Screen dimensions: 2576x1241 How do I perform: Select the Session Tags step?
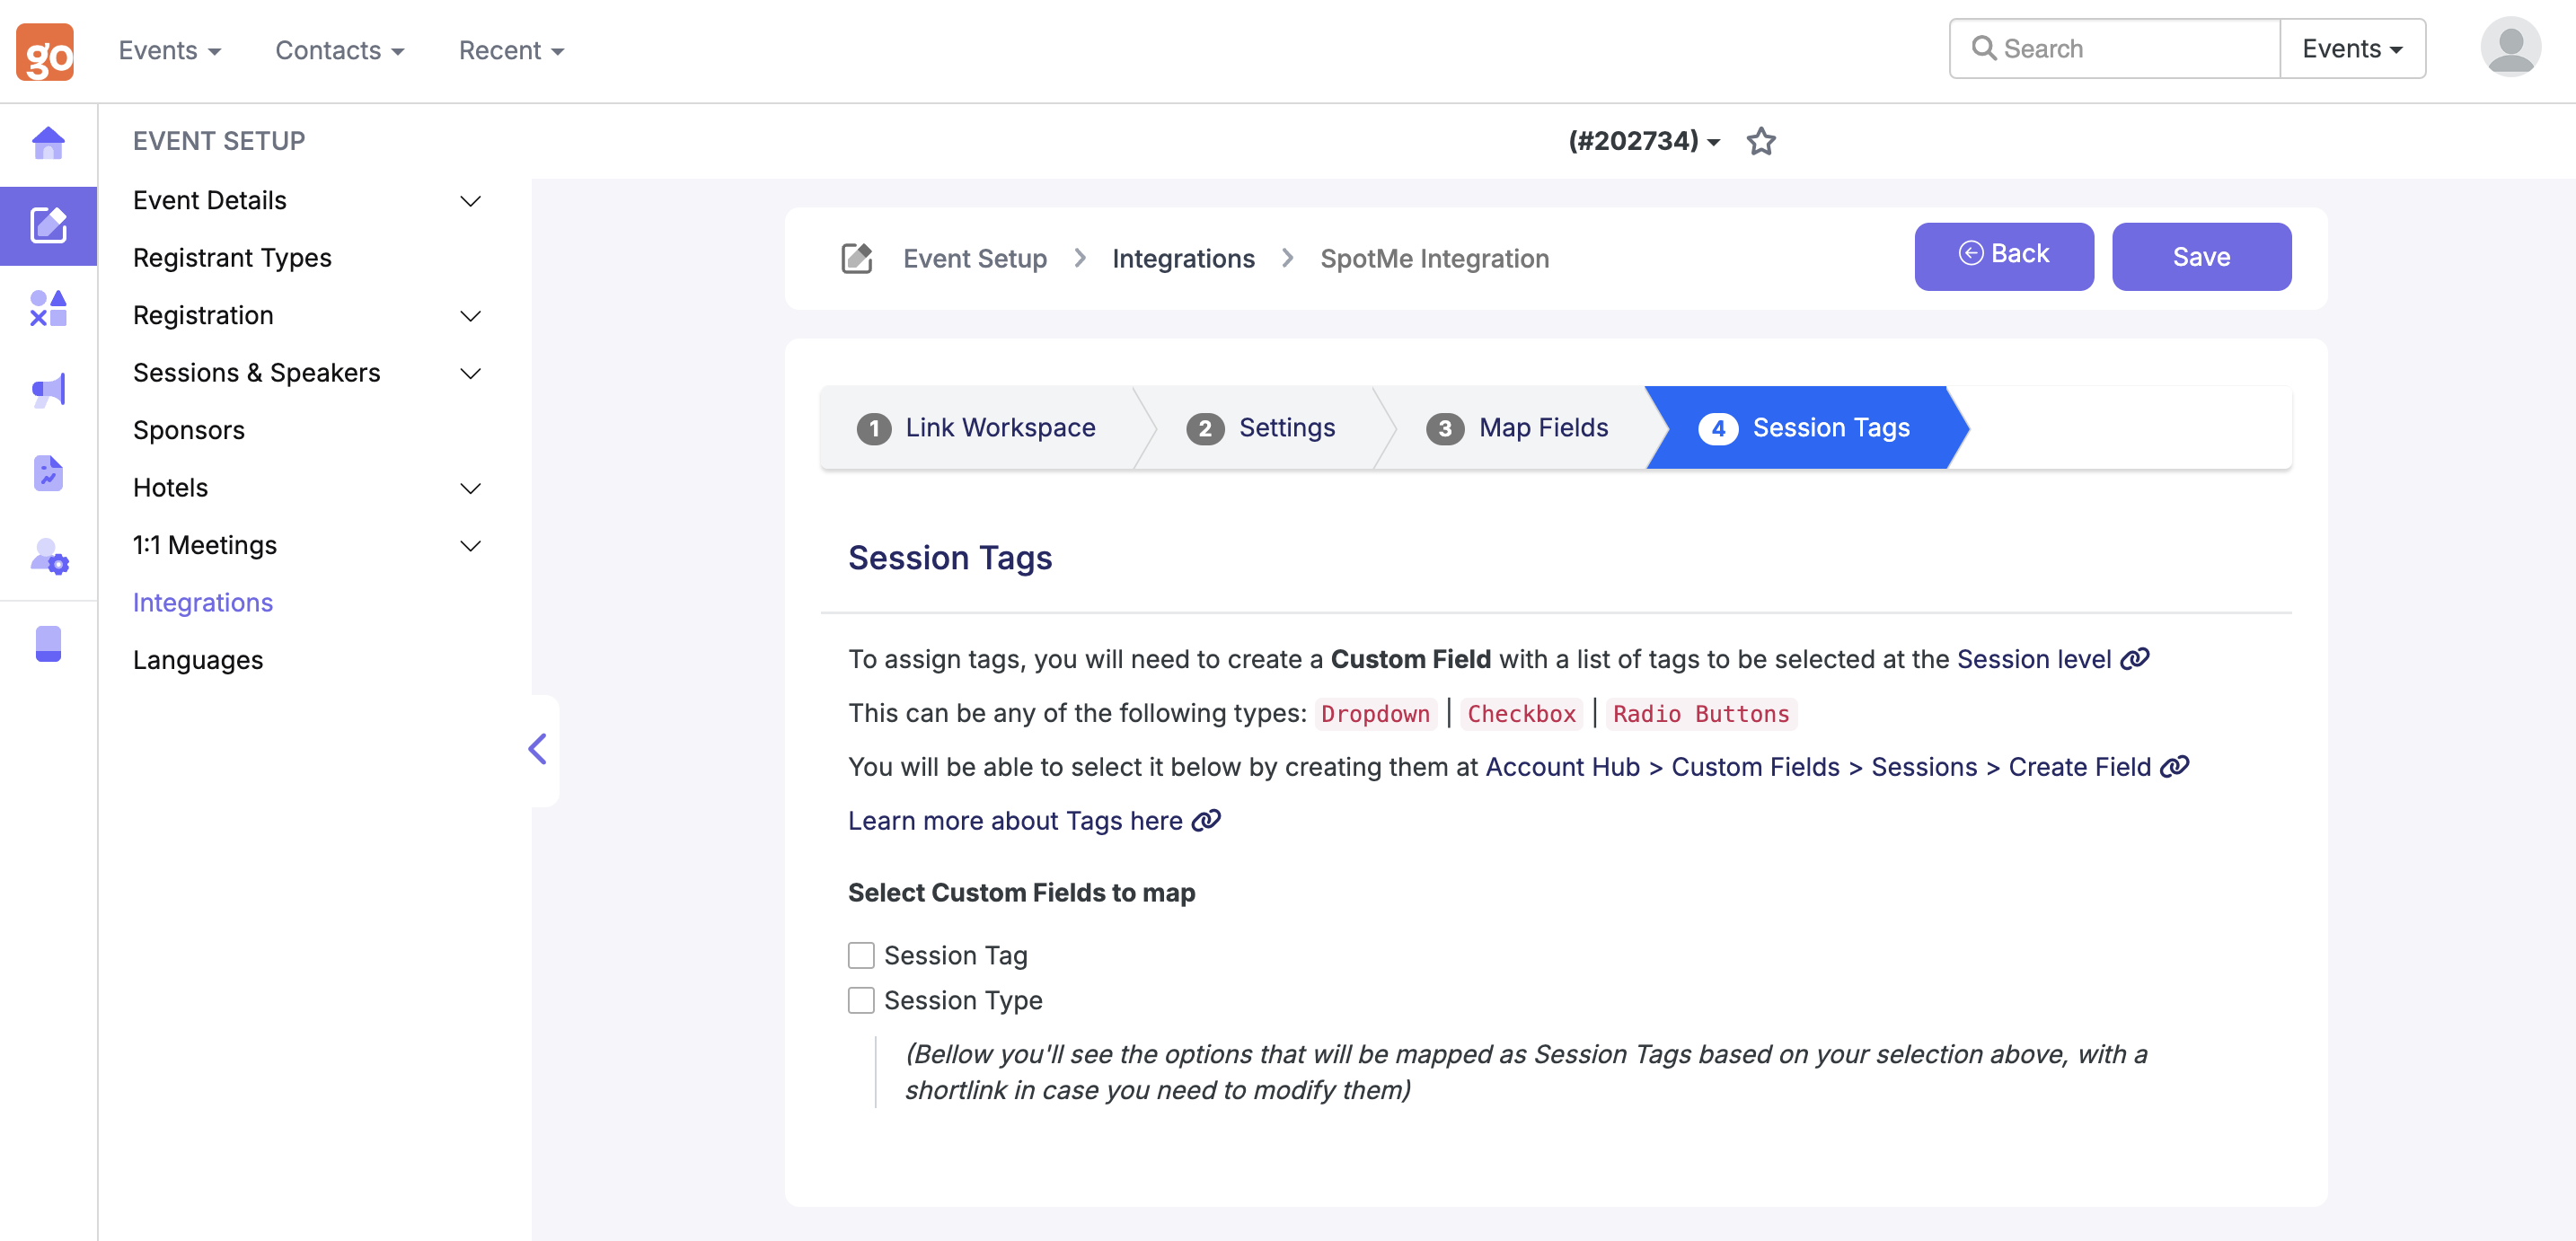pyautogui.click(x=1806, y=428)
